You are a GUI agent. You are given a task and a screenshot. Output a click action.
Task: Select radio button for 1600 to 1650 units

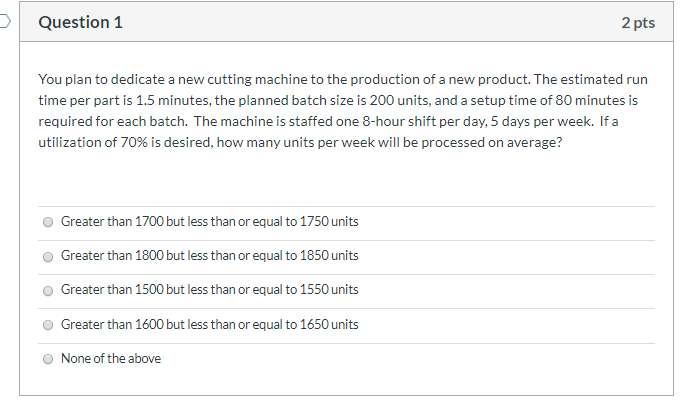[48, 325]
